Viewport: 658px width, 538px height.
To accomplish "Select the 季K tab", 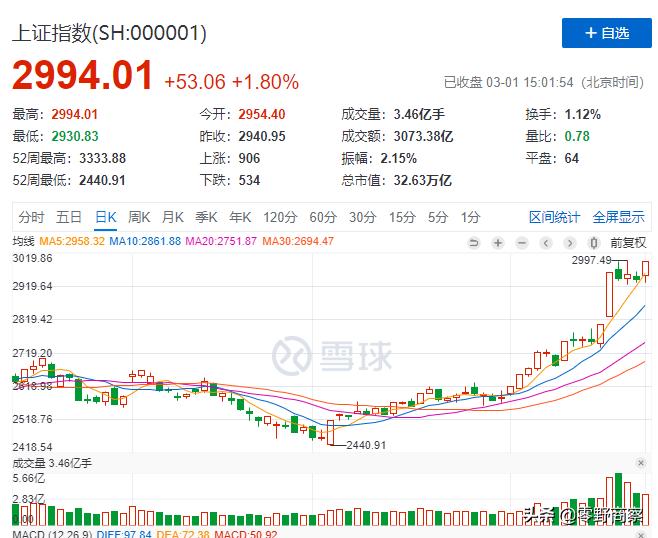I will click(206, 217).
